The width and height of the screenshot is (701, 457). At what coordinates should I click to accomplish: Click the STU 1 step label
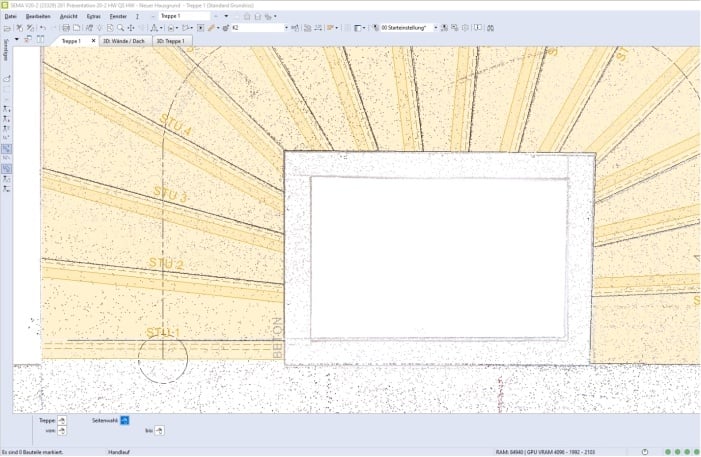pos(163,332)
